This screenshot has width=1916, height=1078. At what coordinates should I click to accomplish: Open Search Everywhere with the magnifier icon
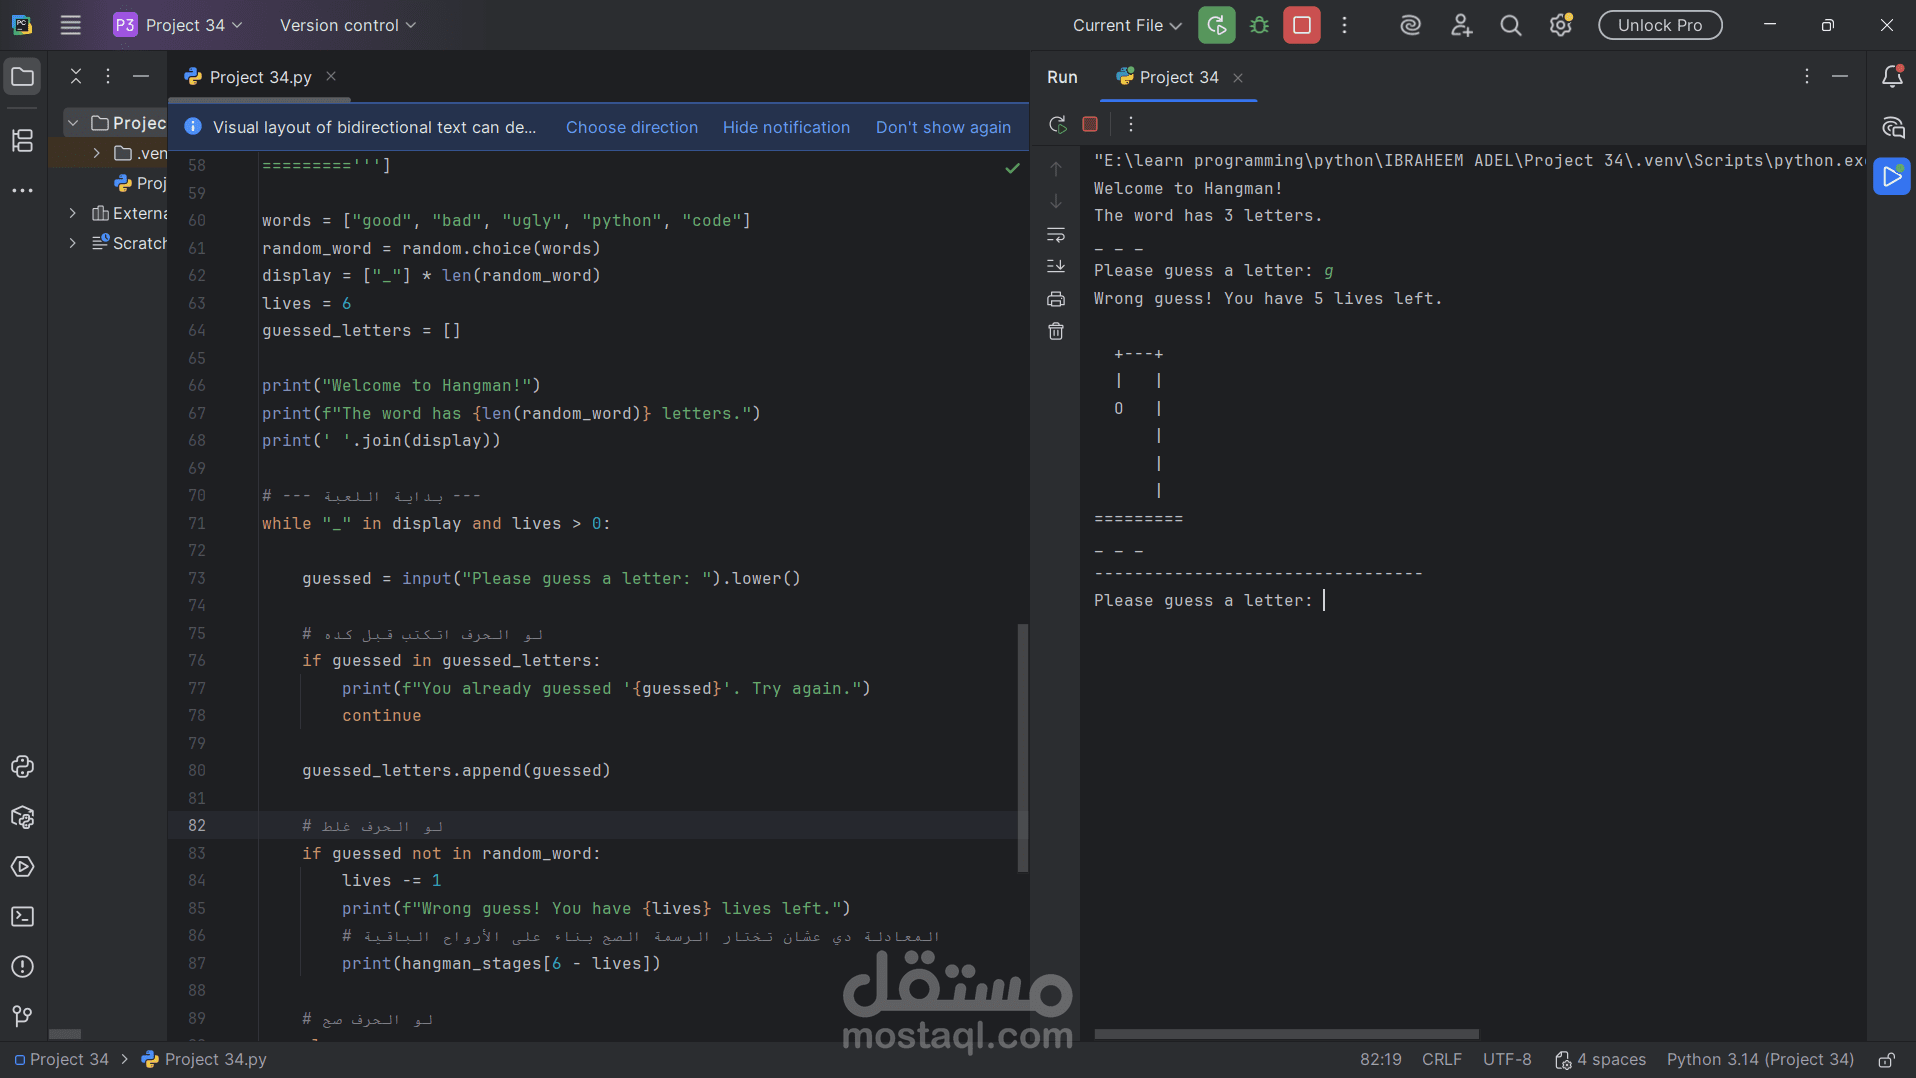pyautogui.click(x=1511, y=25)
